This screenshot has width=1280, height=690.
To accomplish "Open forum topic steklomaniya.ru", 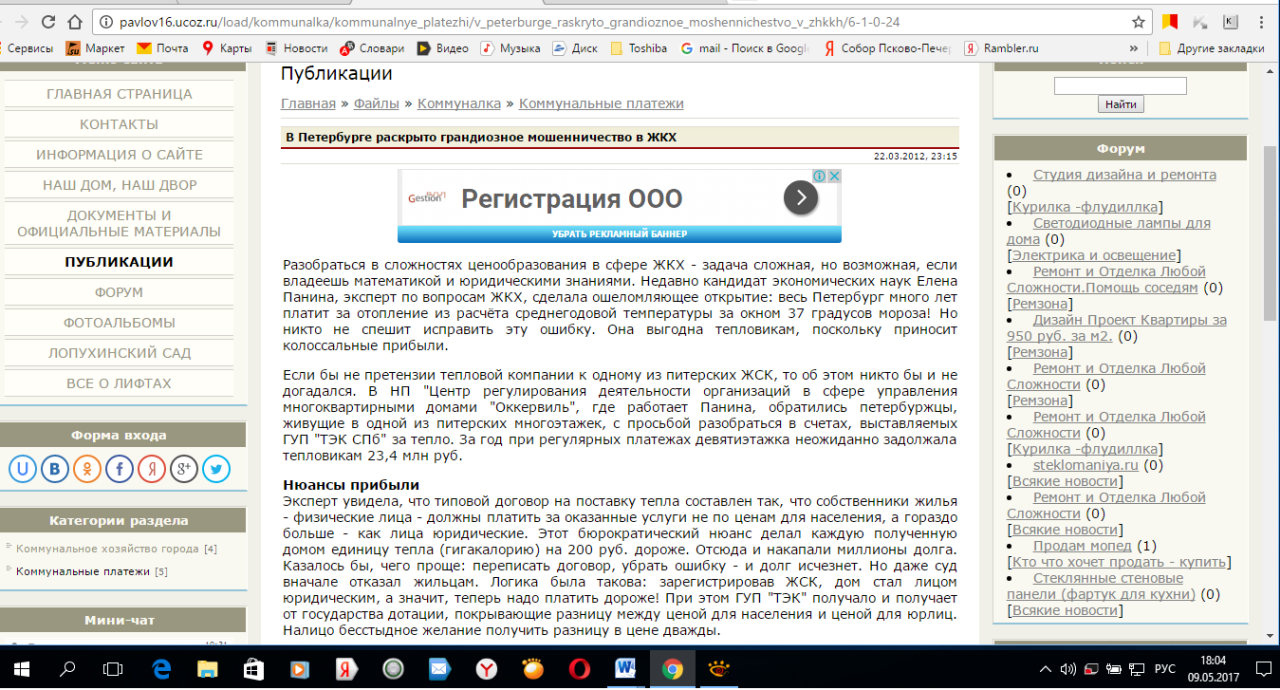I will (1086, 465).
